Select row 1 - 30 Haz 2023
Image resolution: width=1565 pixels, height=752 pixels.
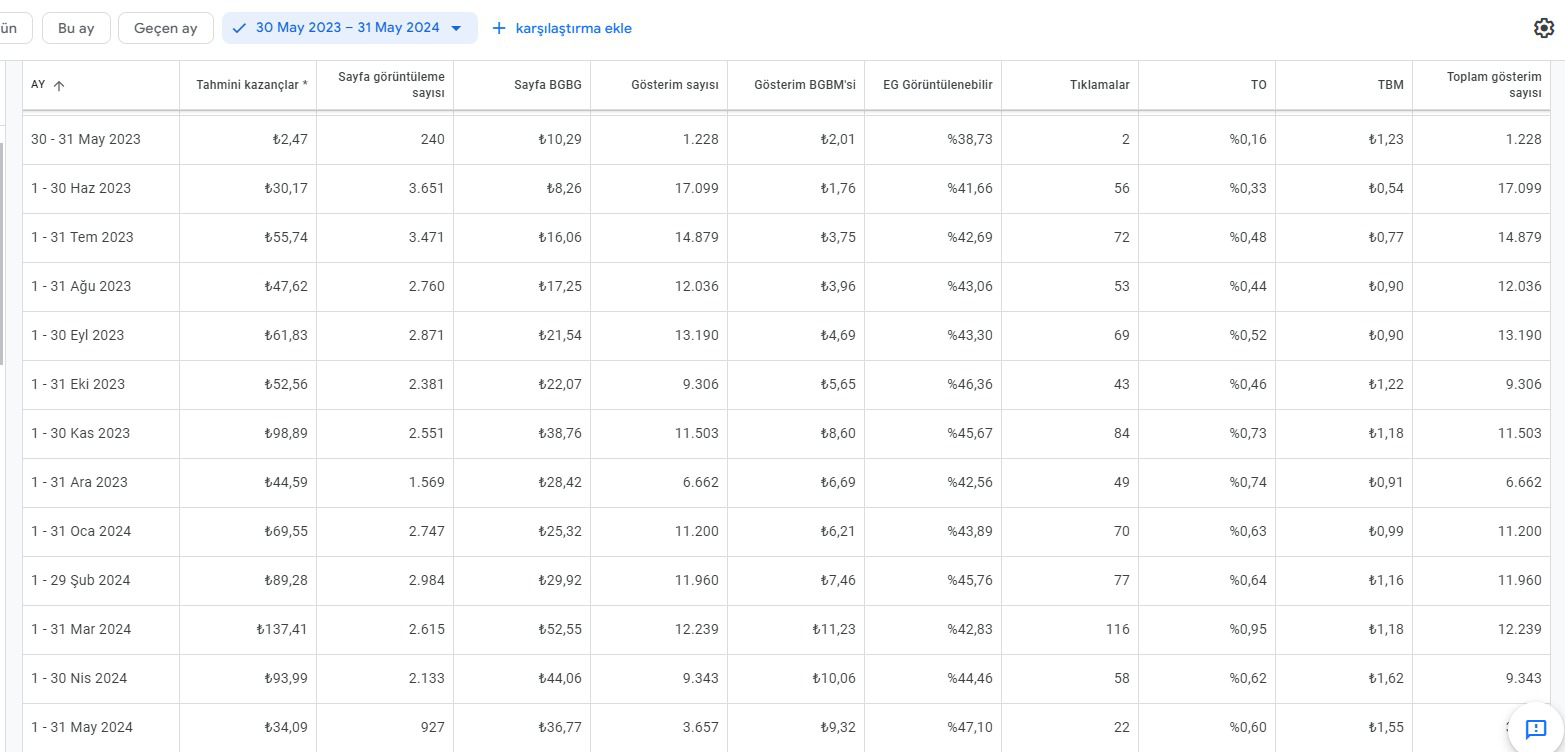pos(786,189)
